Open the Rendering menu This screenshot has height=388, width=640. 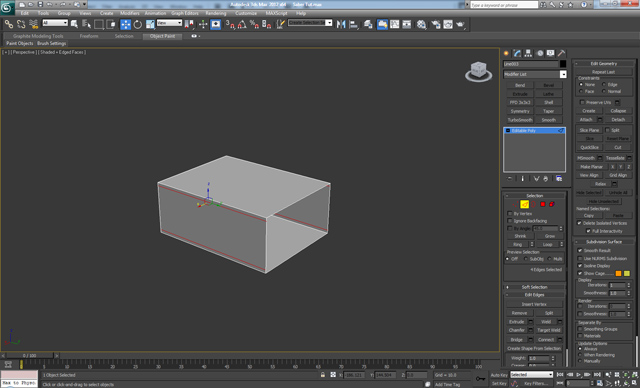tap(216, 13)
